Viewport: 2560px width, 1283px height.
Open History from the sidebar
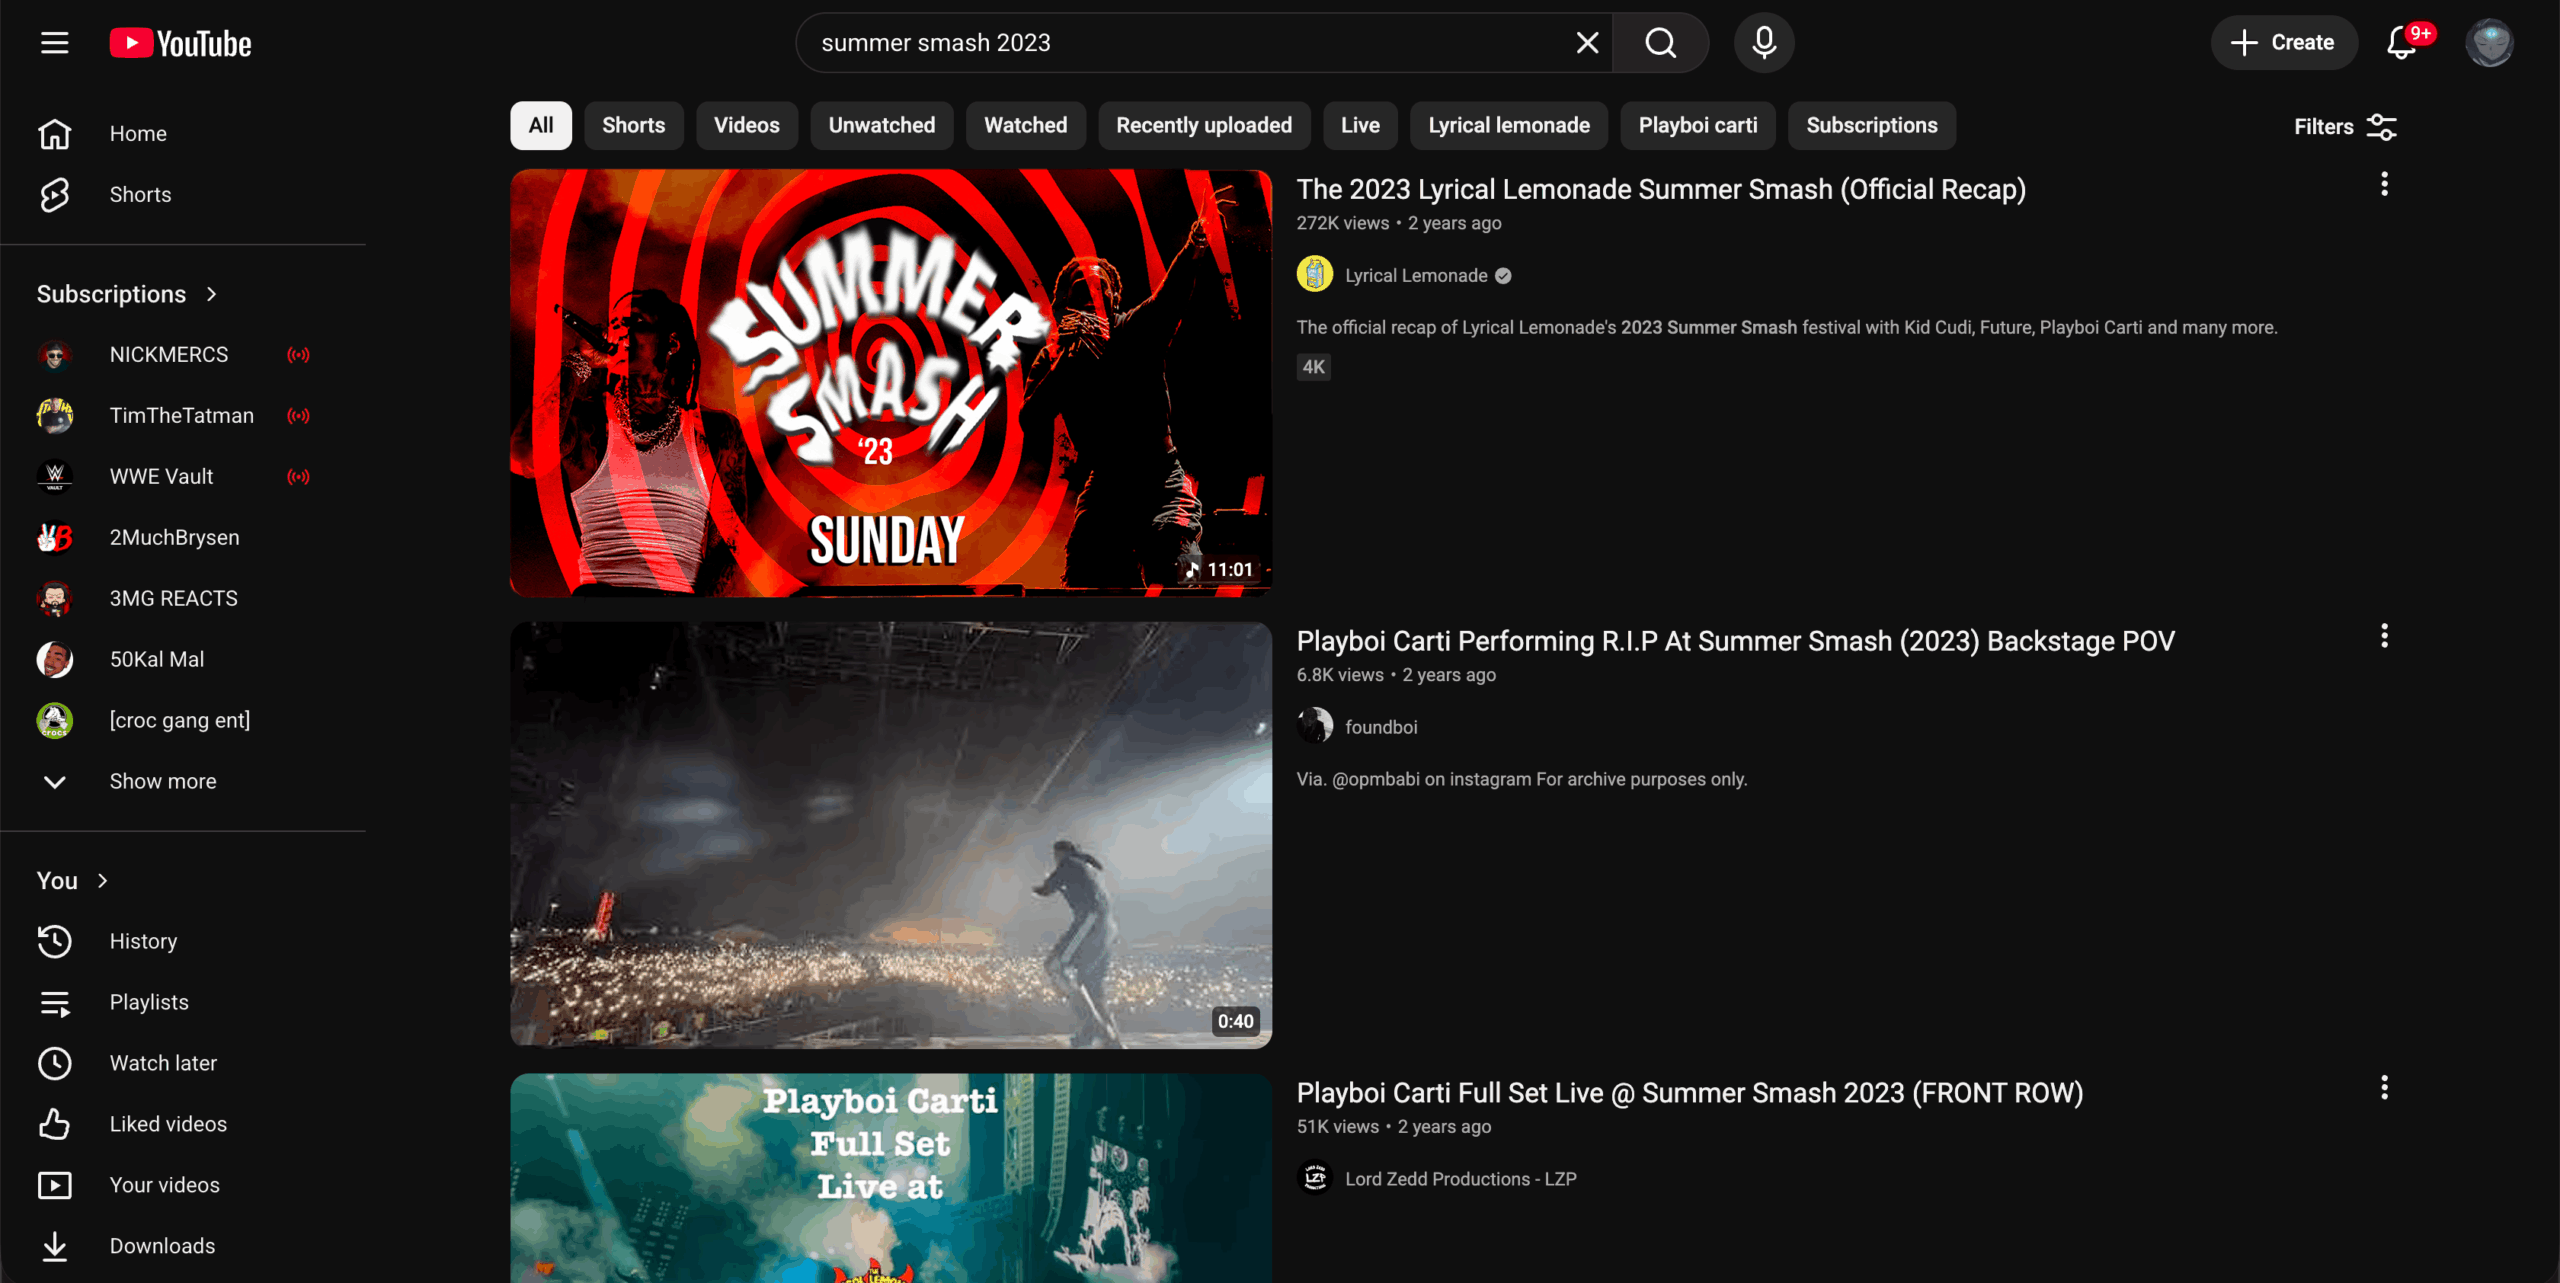[143, 941]
